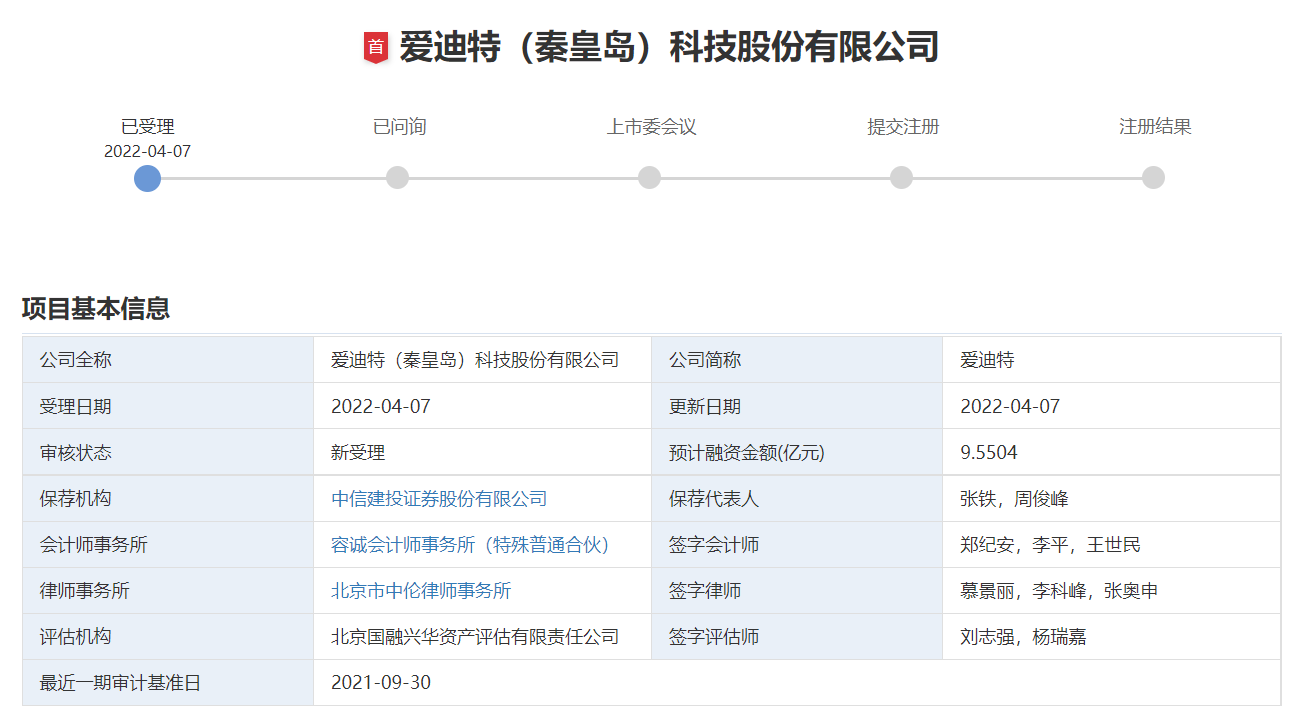Viewport: 1302px width, 728px height.
Task: Select the 提交注册 progress step circle
Action: [902, 178]
